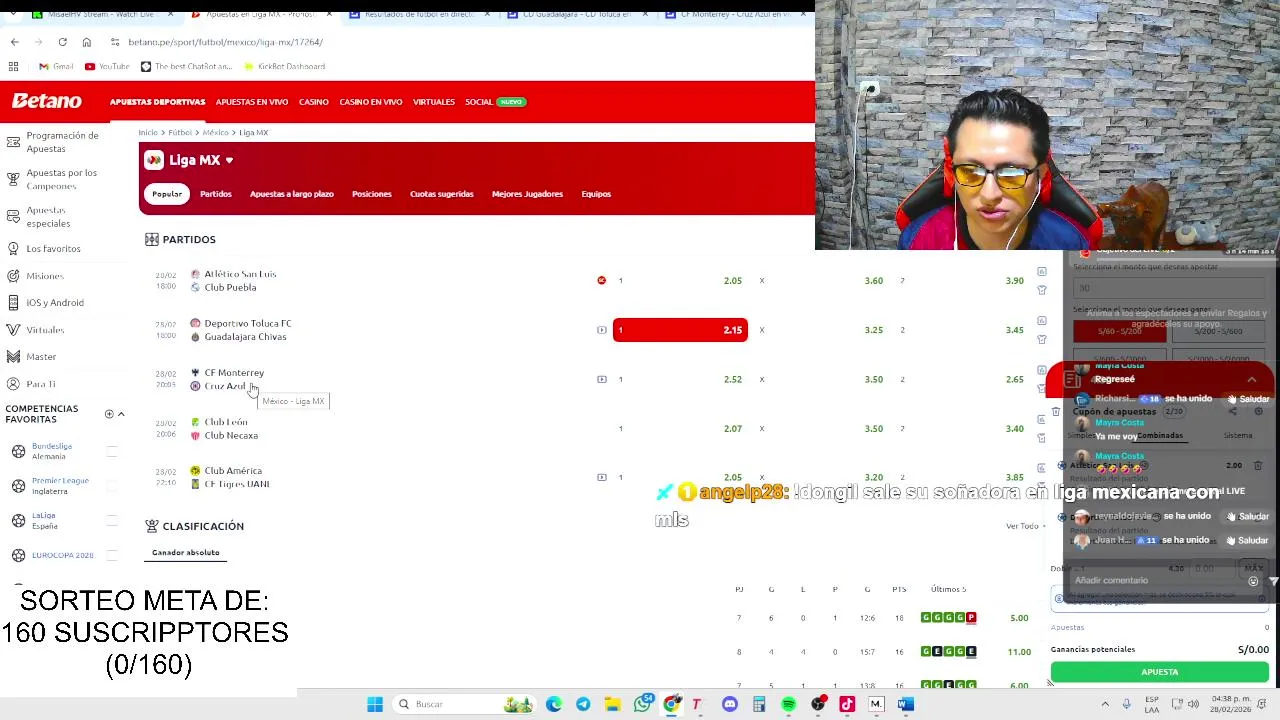Viewport: 1280px width, 720px height.
Task: Expand the Liga MX league dropdown
Action: click(229, 160)
